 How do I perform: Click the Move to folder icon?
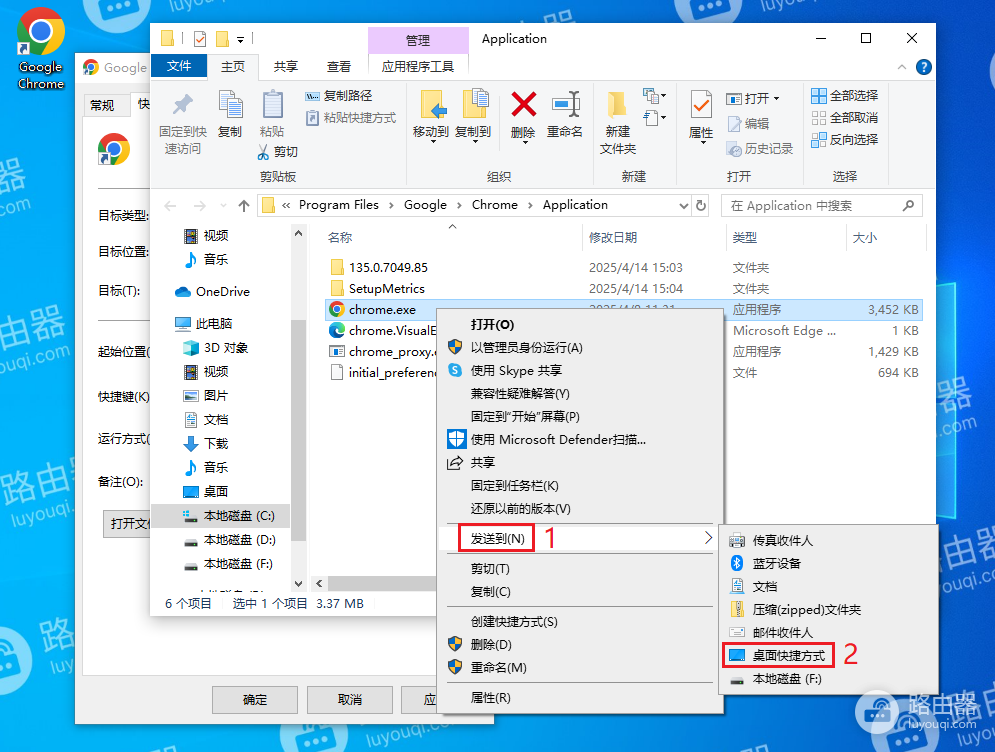point(432,104)
